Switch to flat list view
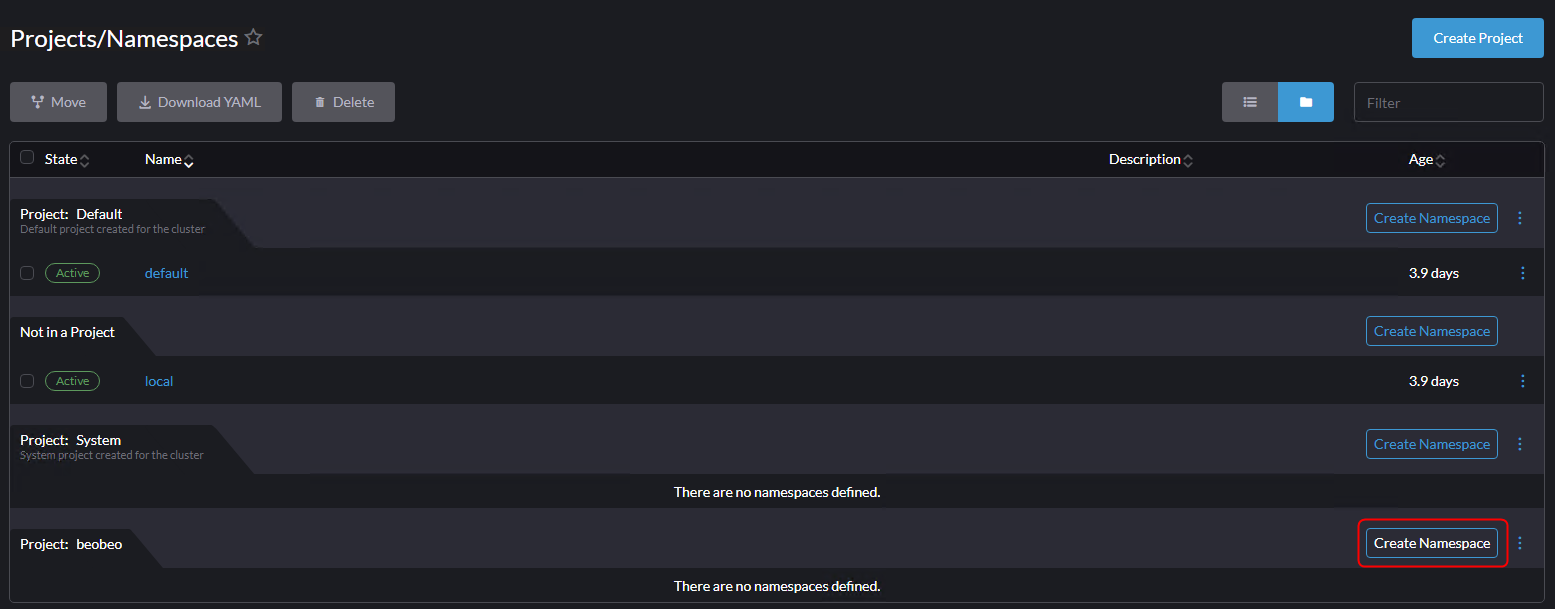Image resolution: width=1555 pixels, height=609 pixels. 1249,102
